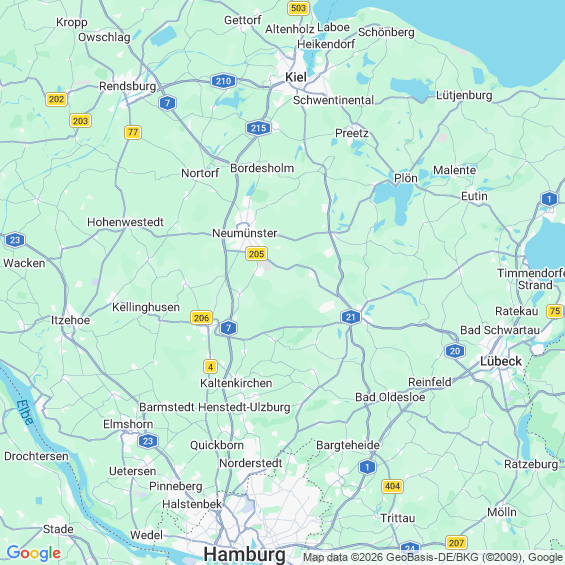Click the Itzehoe town label

pos(70,320)
